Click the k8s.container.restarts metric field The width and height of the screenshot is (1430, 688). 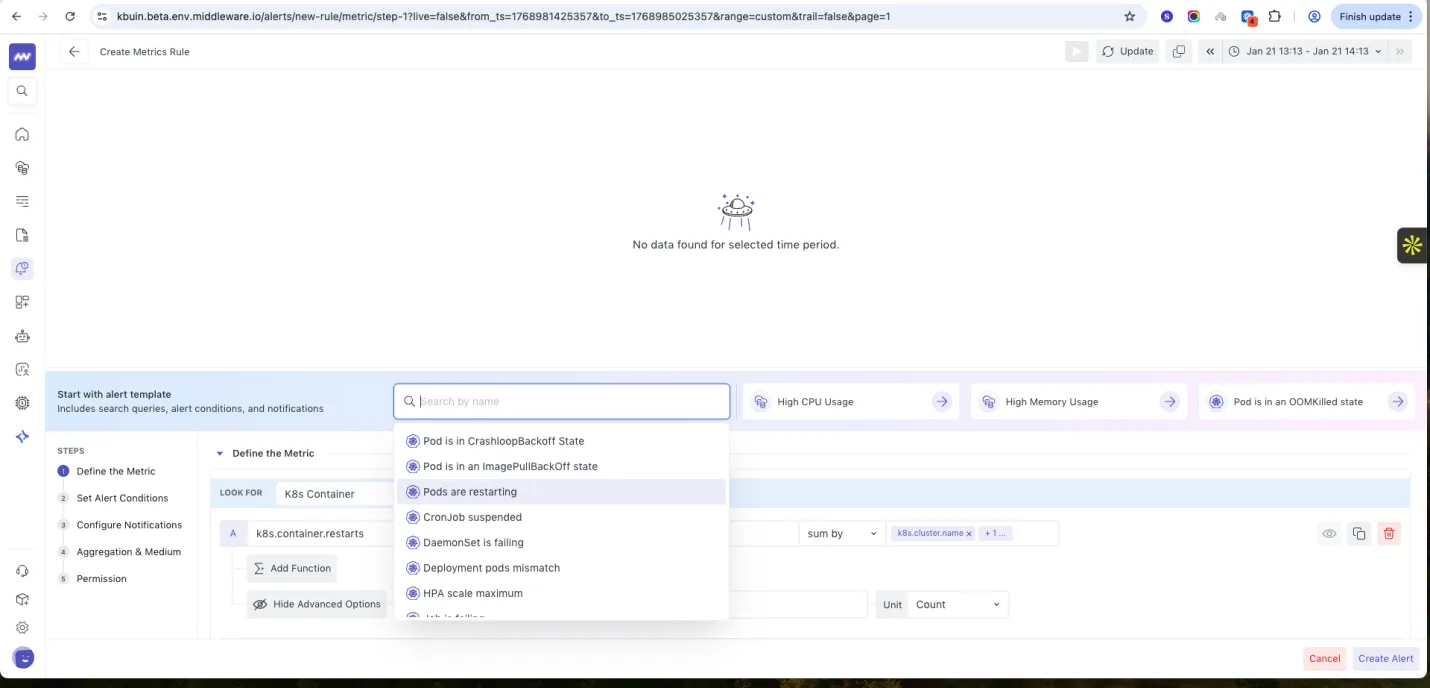320,533
